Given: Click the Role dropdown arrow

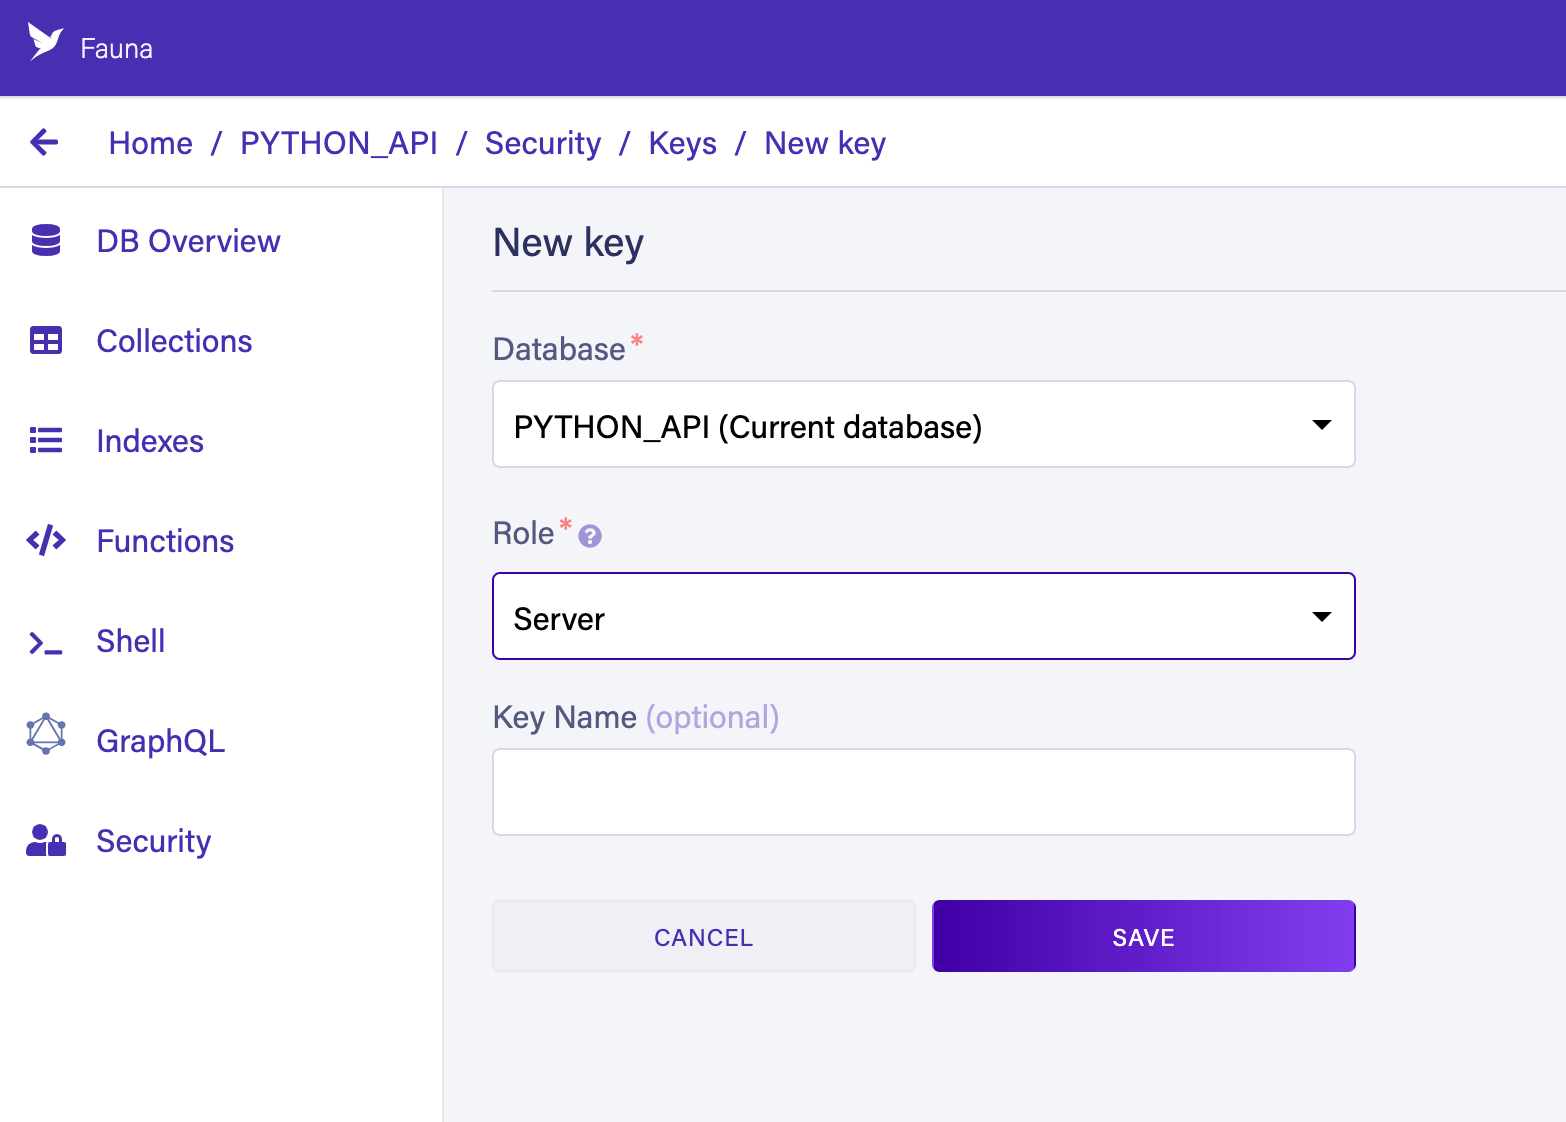Looking at the screenshot, I should [x=1322, y=617].
